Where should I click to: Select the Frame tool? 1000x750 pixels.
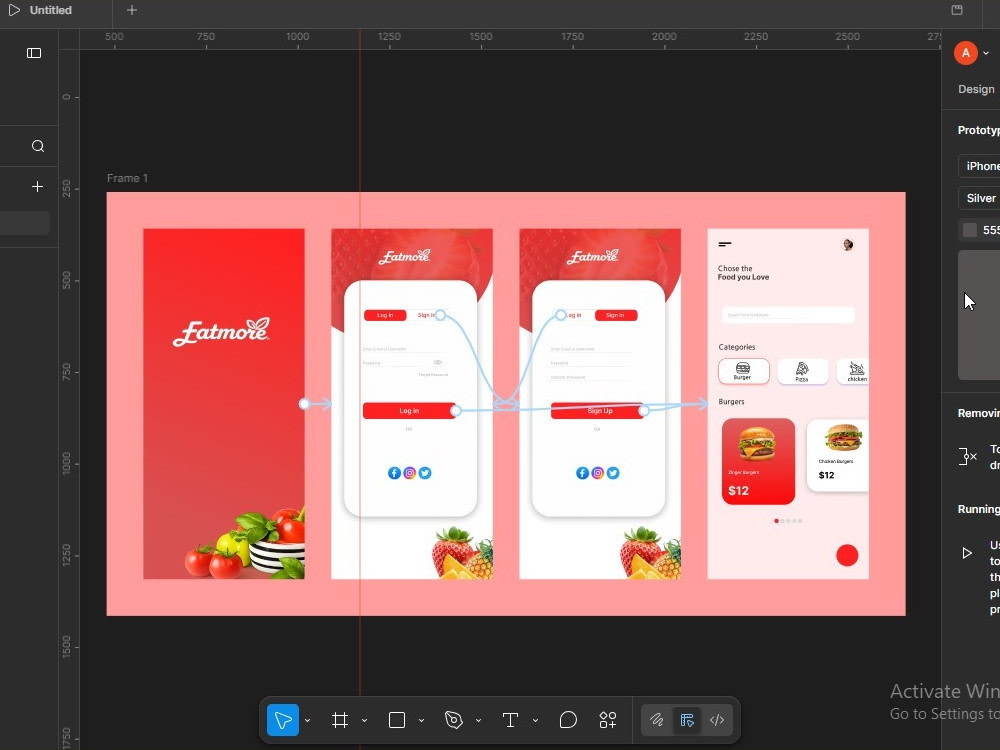tap(340, 720)
